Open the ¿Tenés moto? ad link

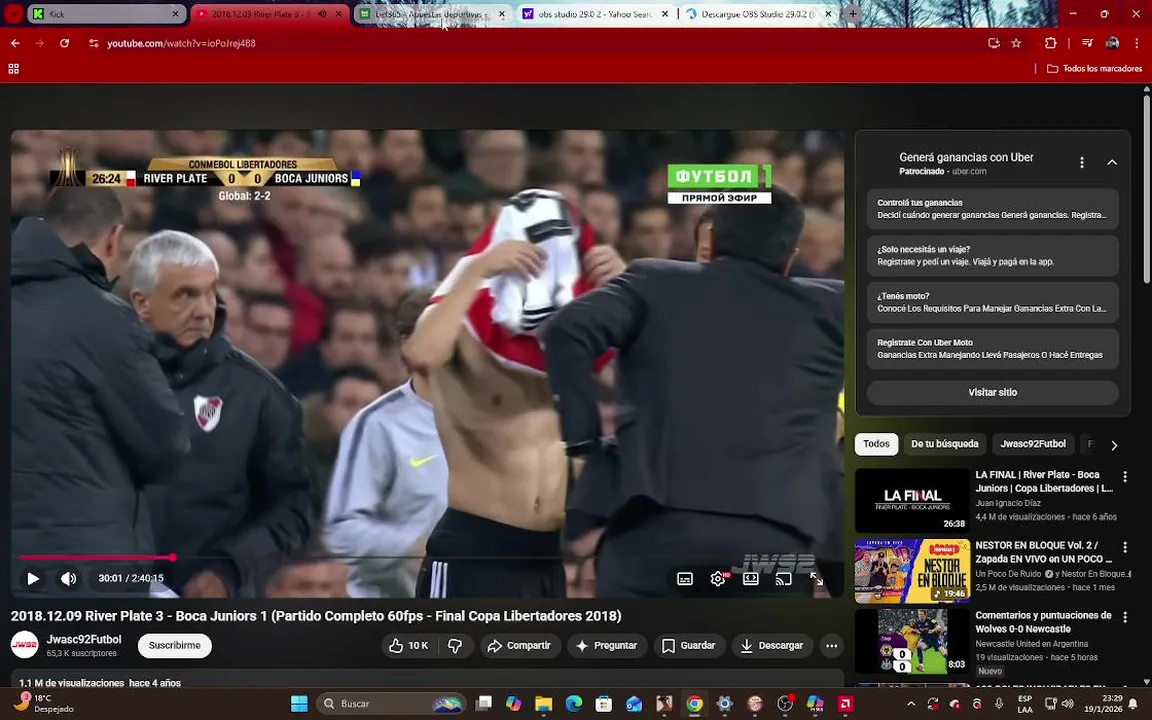(x=993, y=302)
